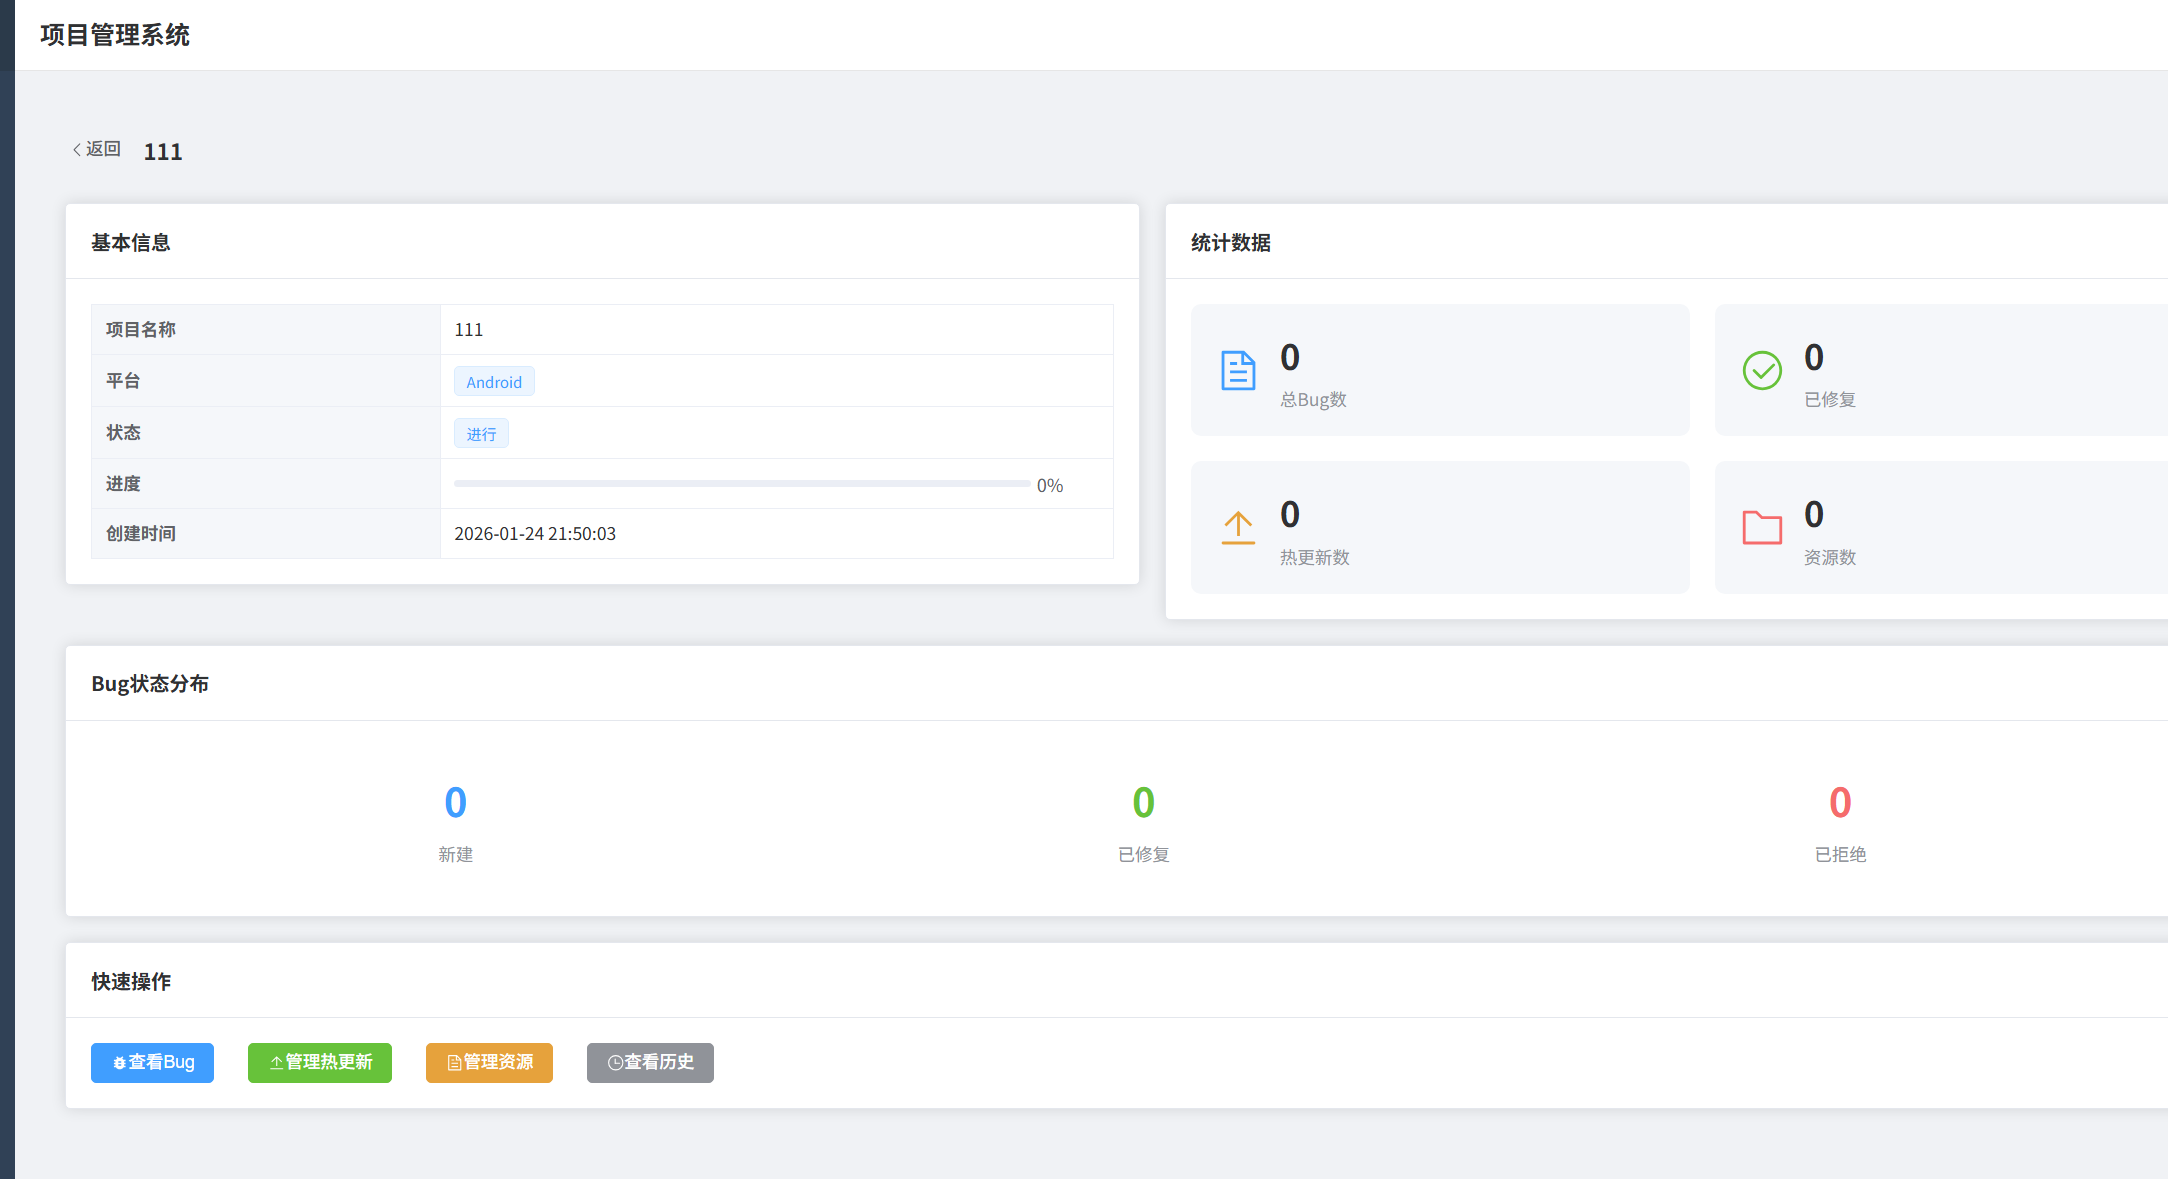The height and width of the screenshot is (1179, 2168).
Task: Click the 进行 status tag
Action: point(481,434)
